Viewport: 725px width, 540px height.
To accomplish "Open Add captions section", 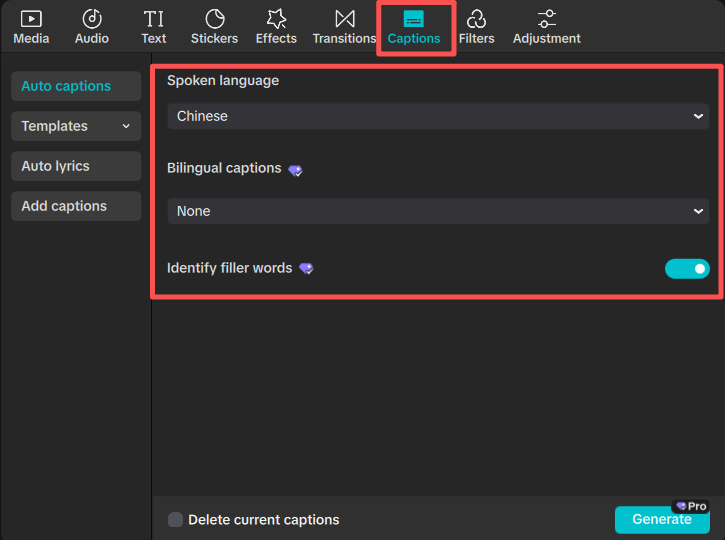I will (76, 206).
